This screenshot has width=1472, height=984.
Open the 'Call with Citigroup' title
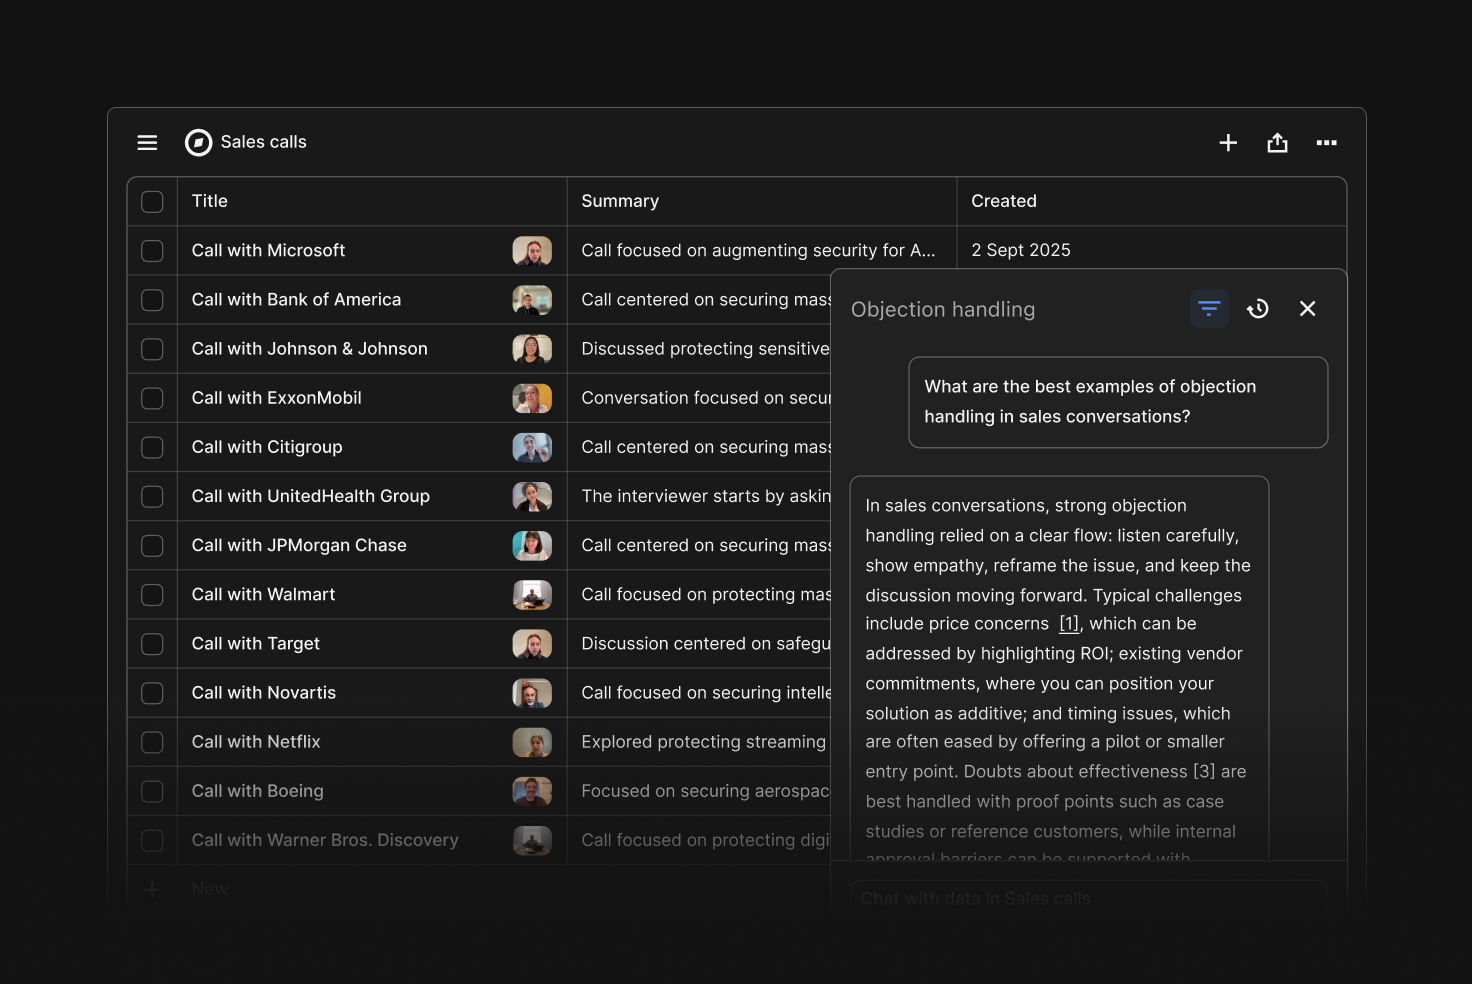pos(267,447)
